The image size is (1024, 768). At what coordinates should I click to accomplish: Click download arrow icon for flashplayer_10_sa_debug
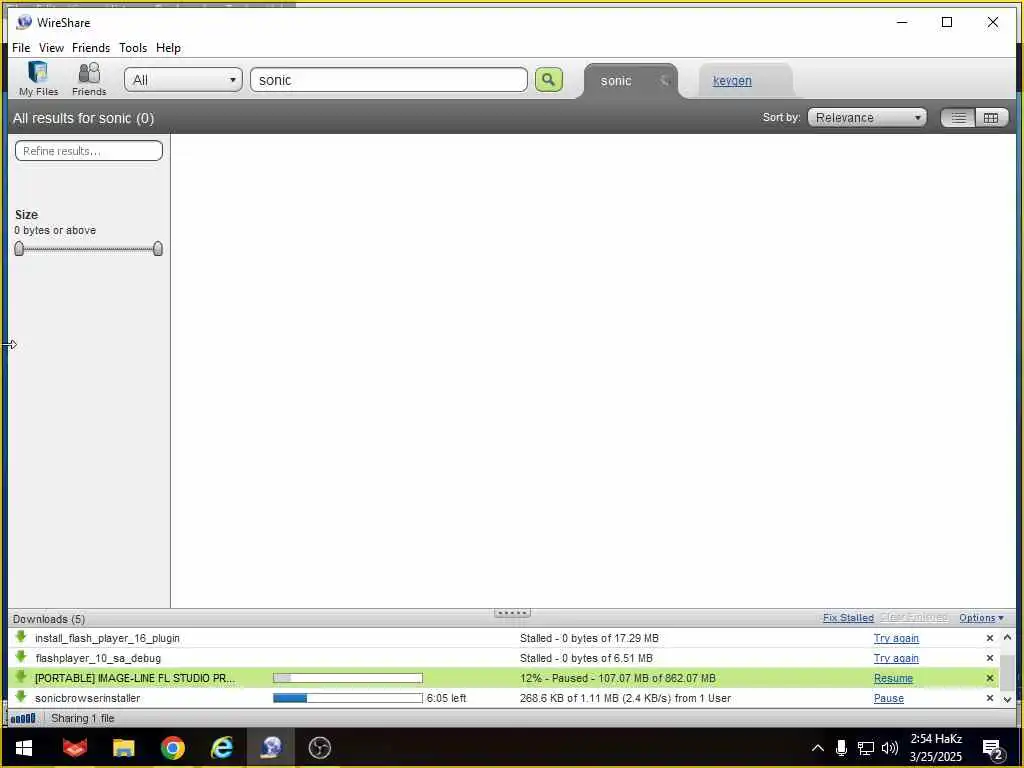[21, 657]
